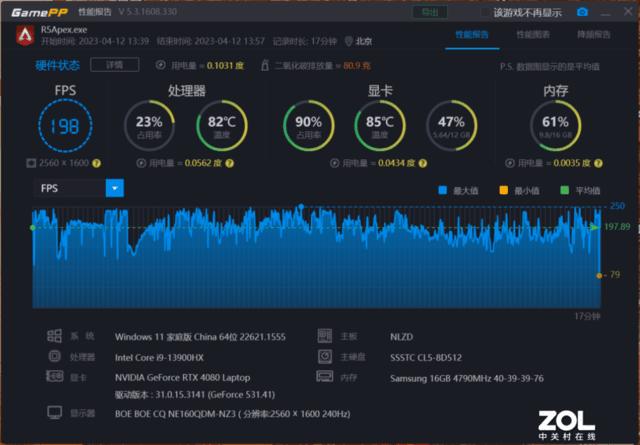
Task: Open the FPS chart metric dropdown arrow
Action: pos(115,188)
